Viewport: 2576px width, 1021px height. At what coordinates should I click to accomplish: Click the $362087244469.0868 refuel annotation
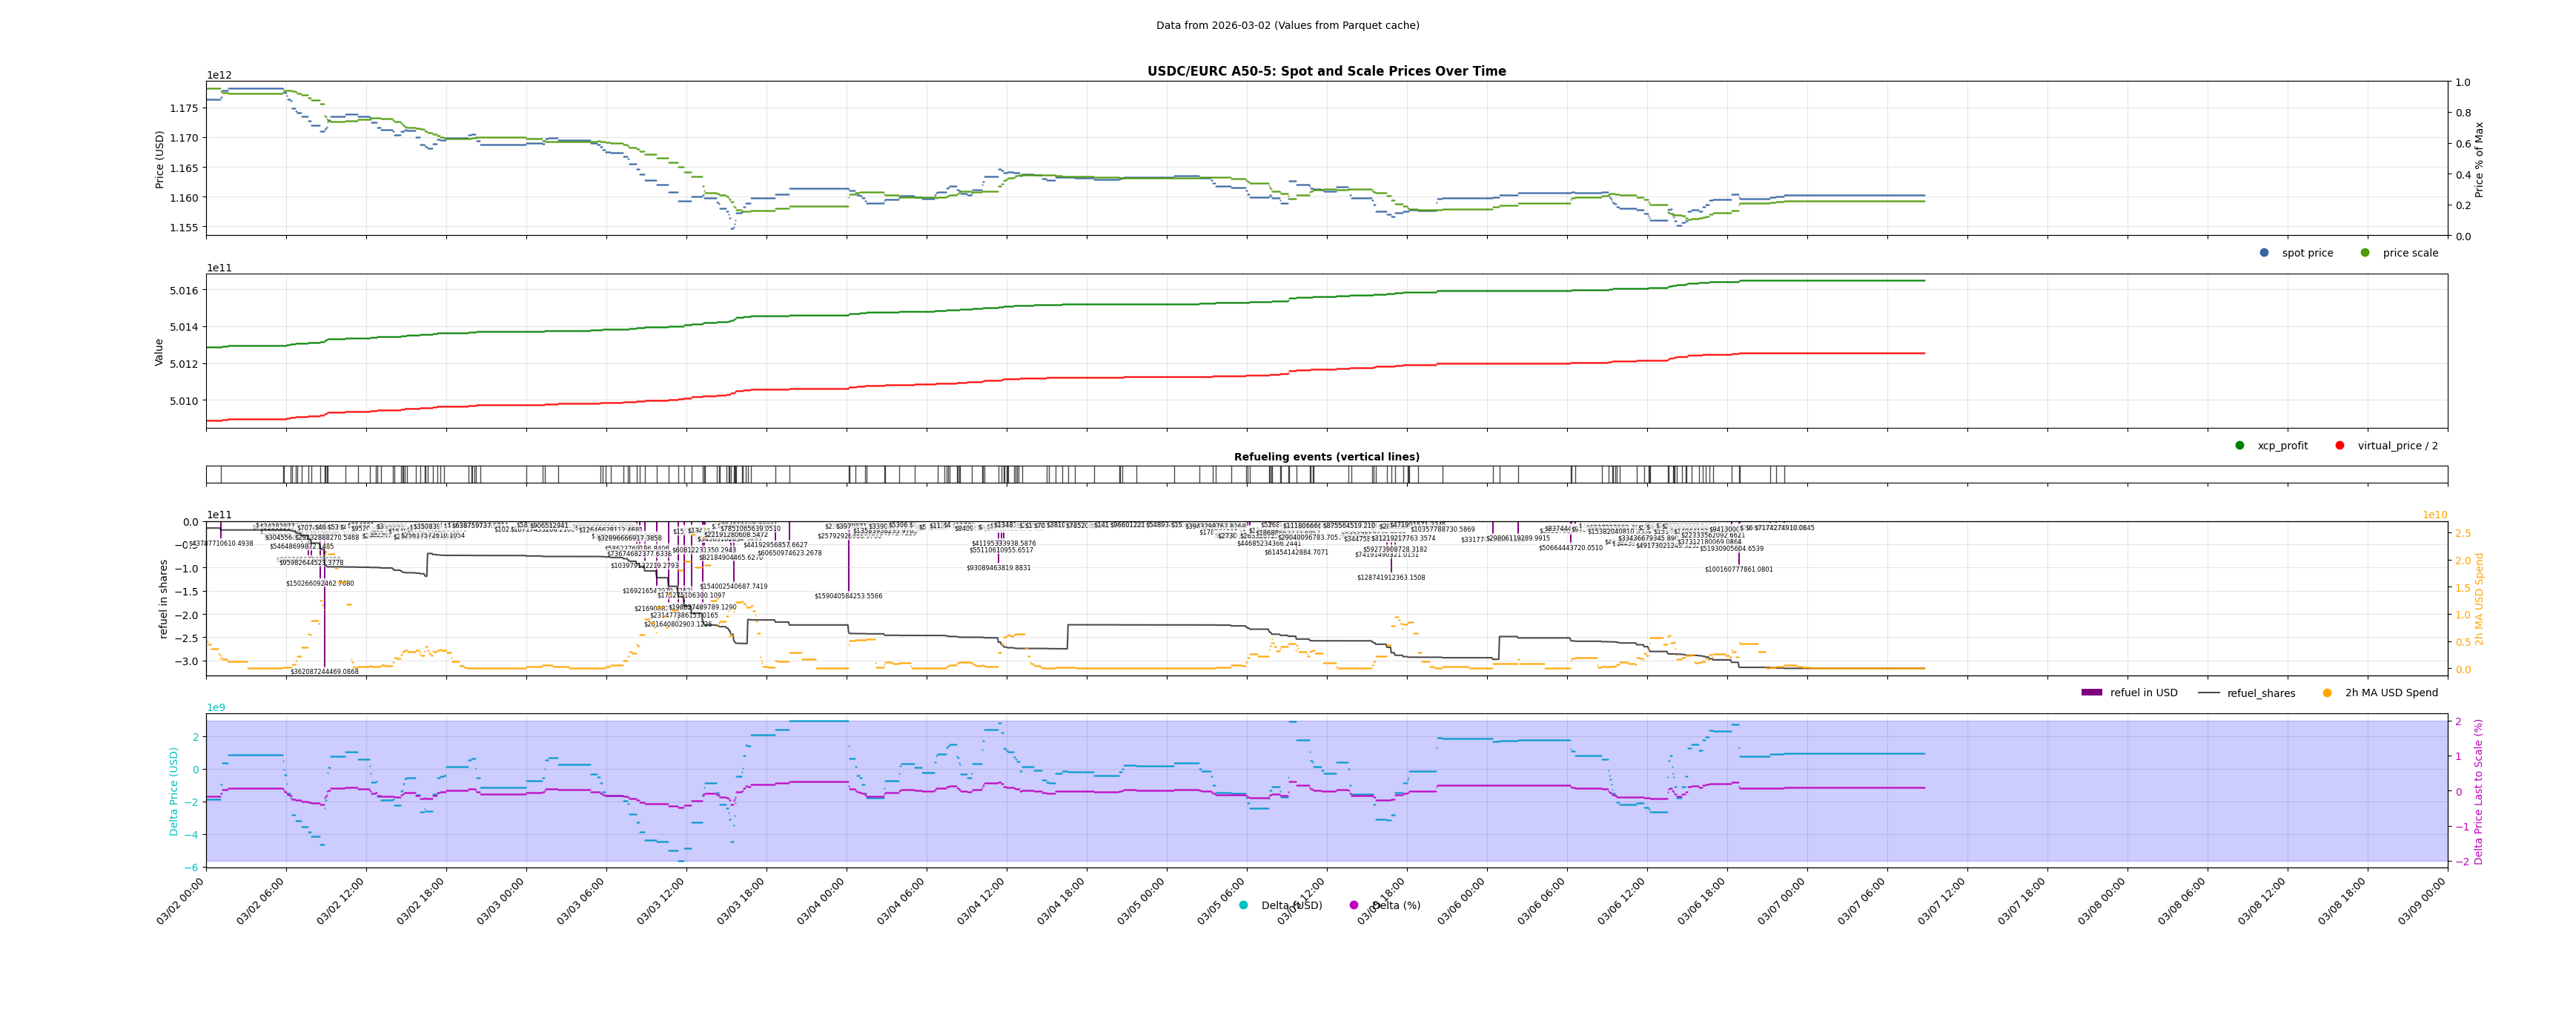click(x=324, y=672)
